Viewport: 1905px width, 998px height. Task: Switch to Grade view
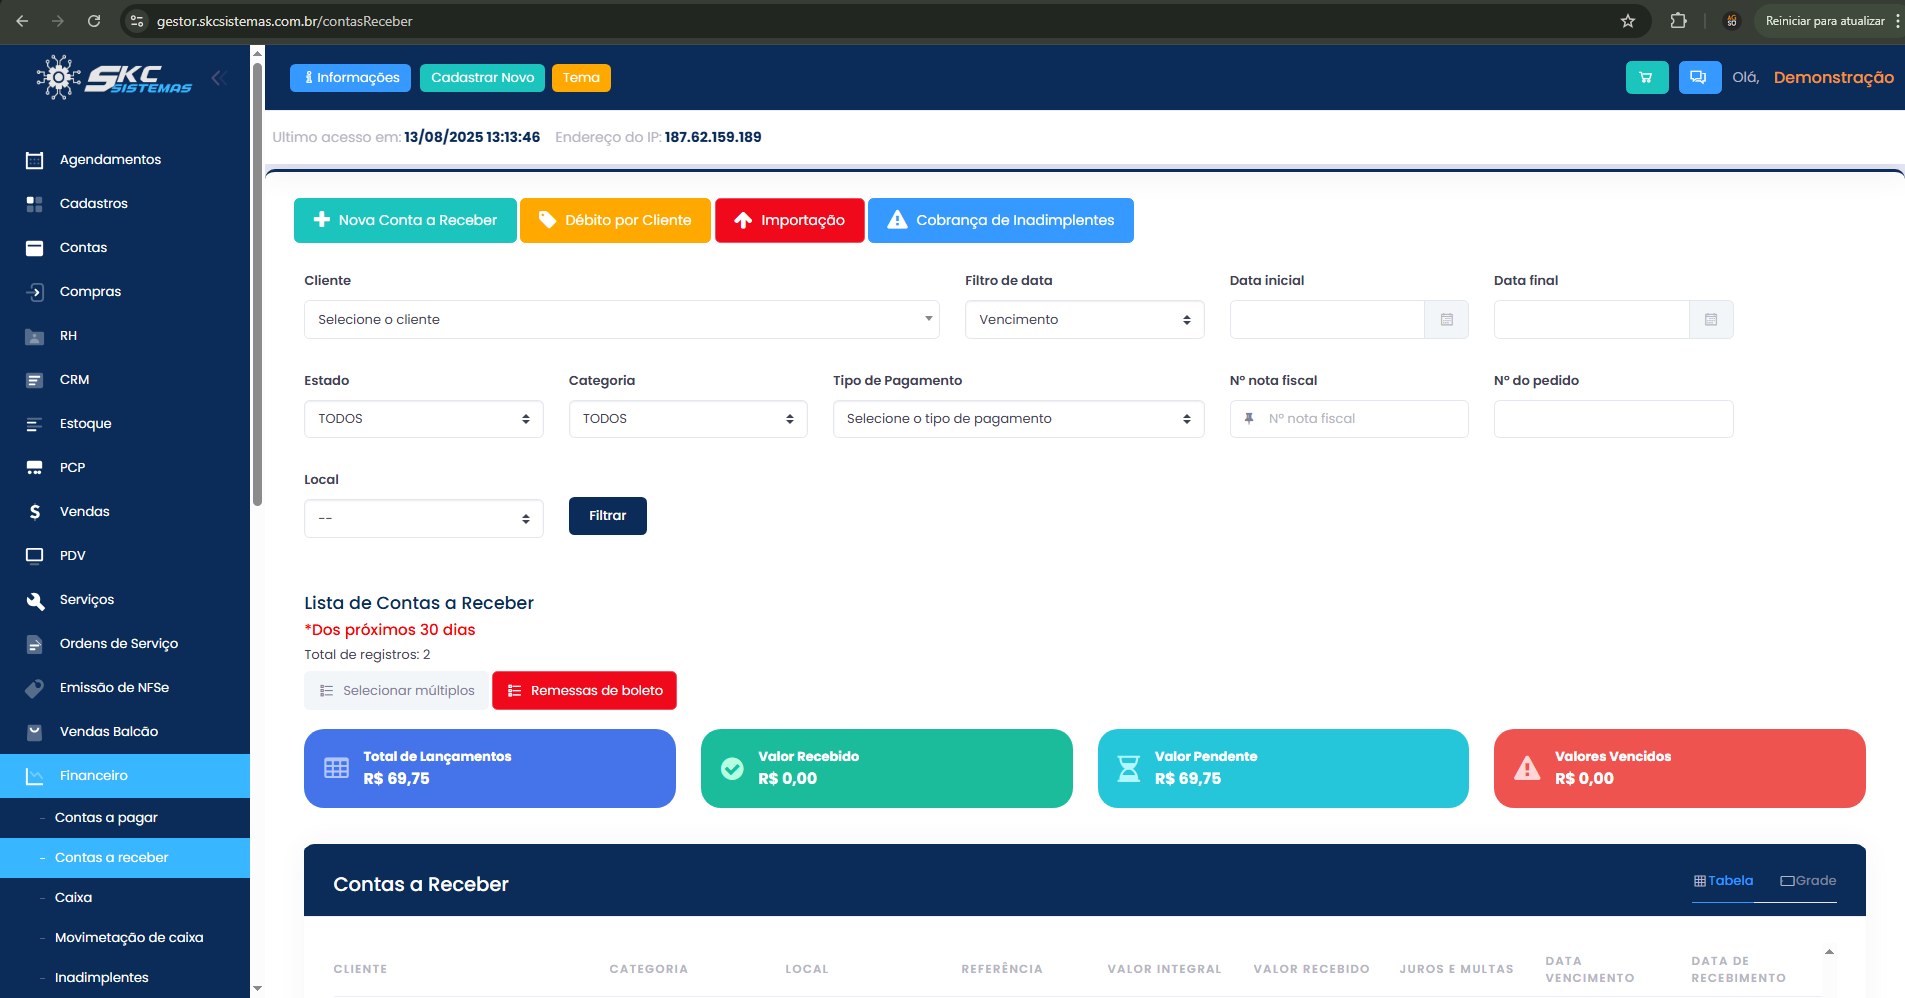pyautogui.click(x=1808, y=881)
